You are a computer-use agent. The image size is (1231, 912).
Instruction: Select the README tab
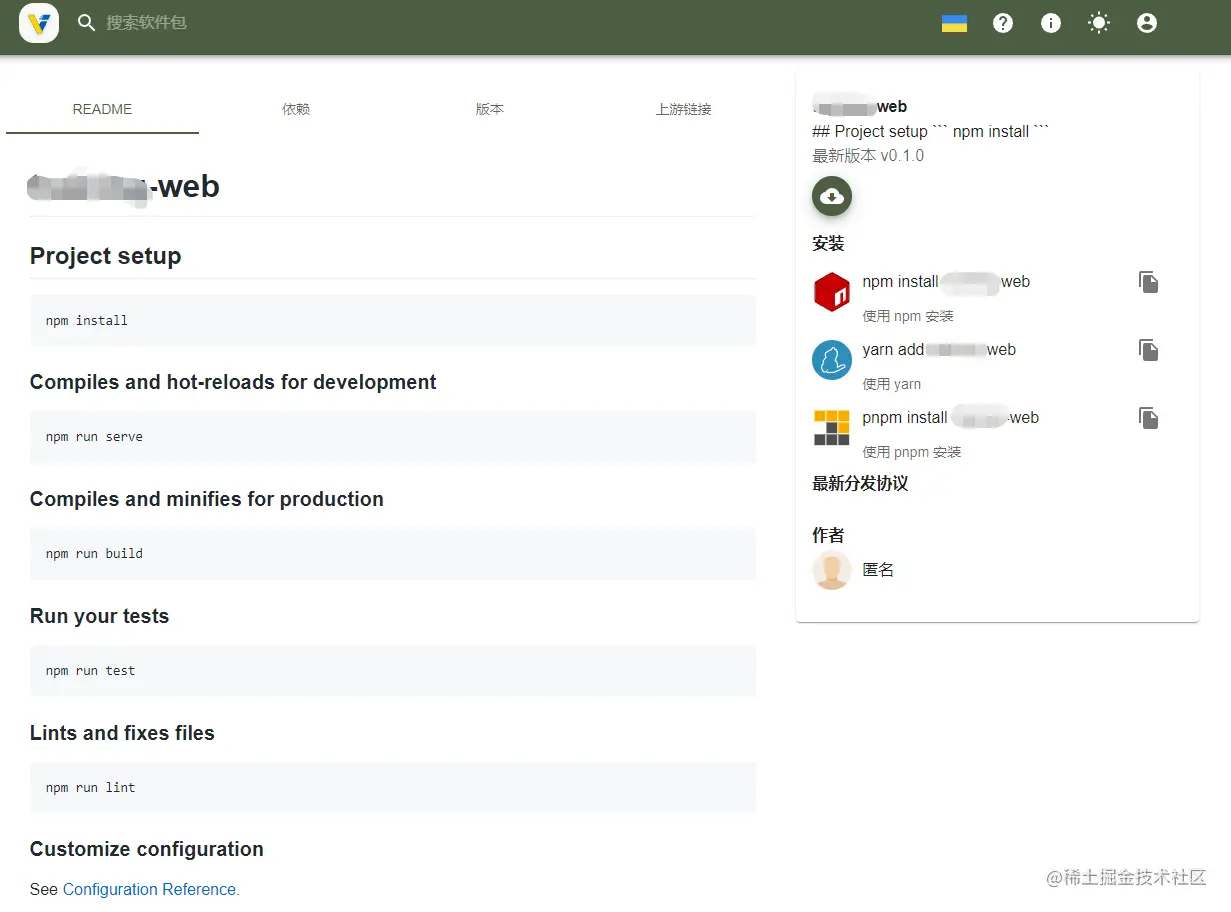tap(102, 109)
